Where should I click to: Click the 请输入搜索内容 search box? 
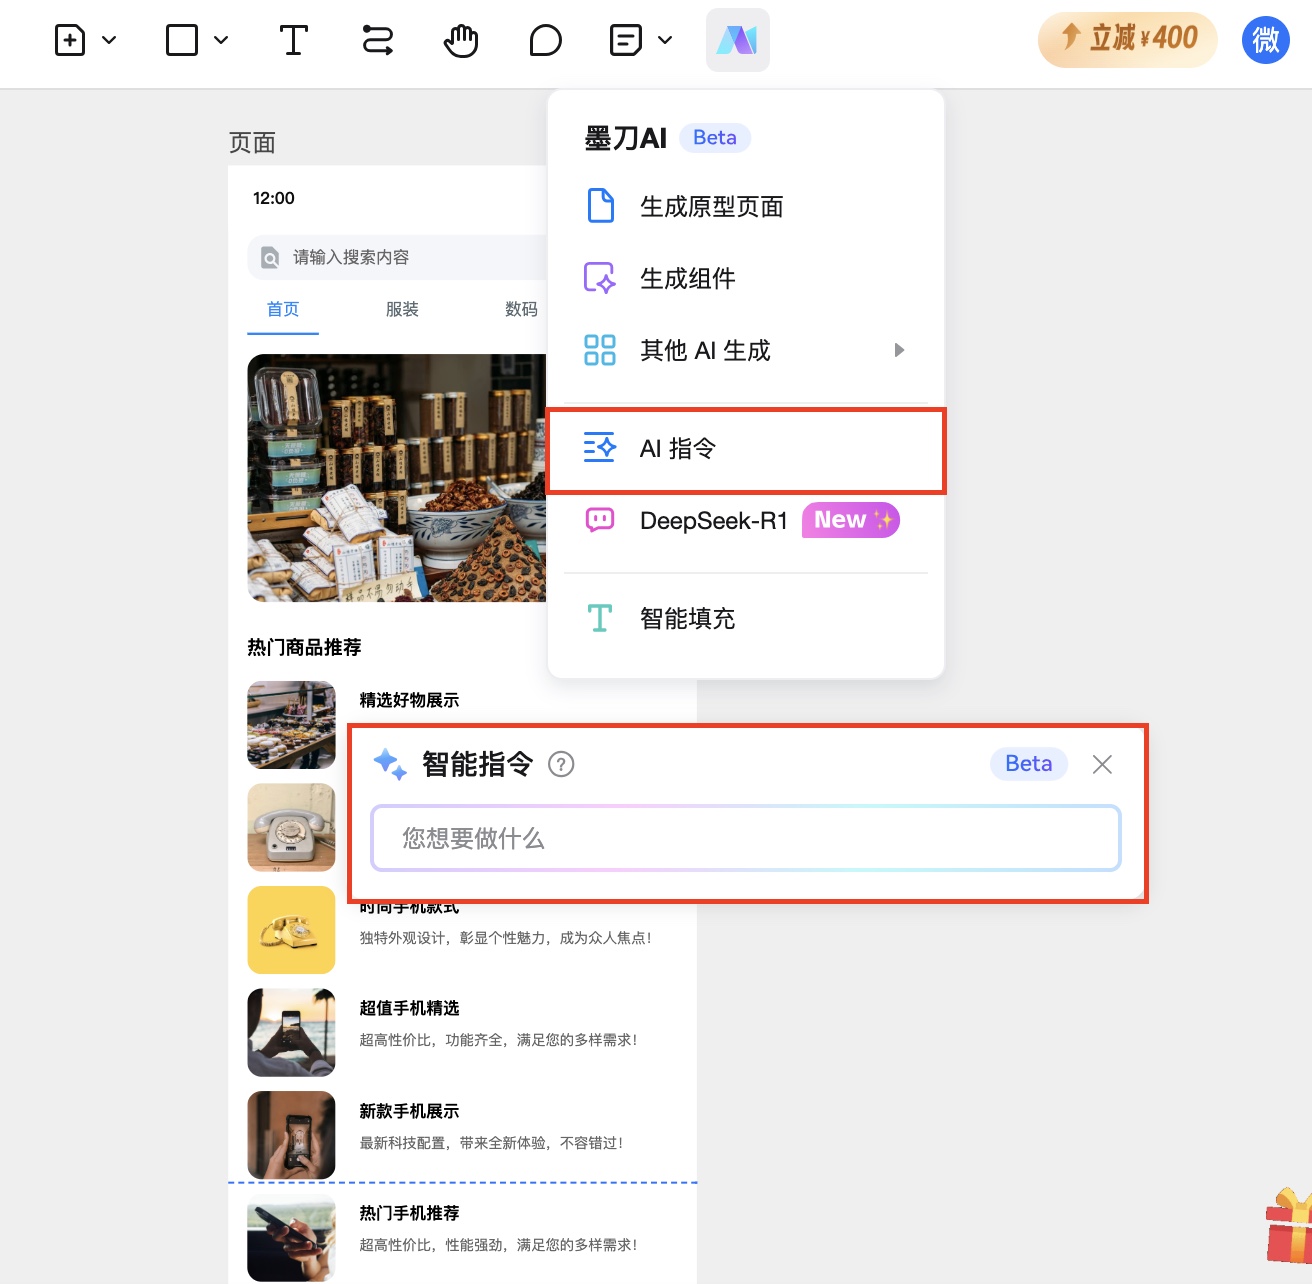pyautogui.click(x=397, y=257)
